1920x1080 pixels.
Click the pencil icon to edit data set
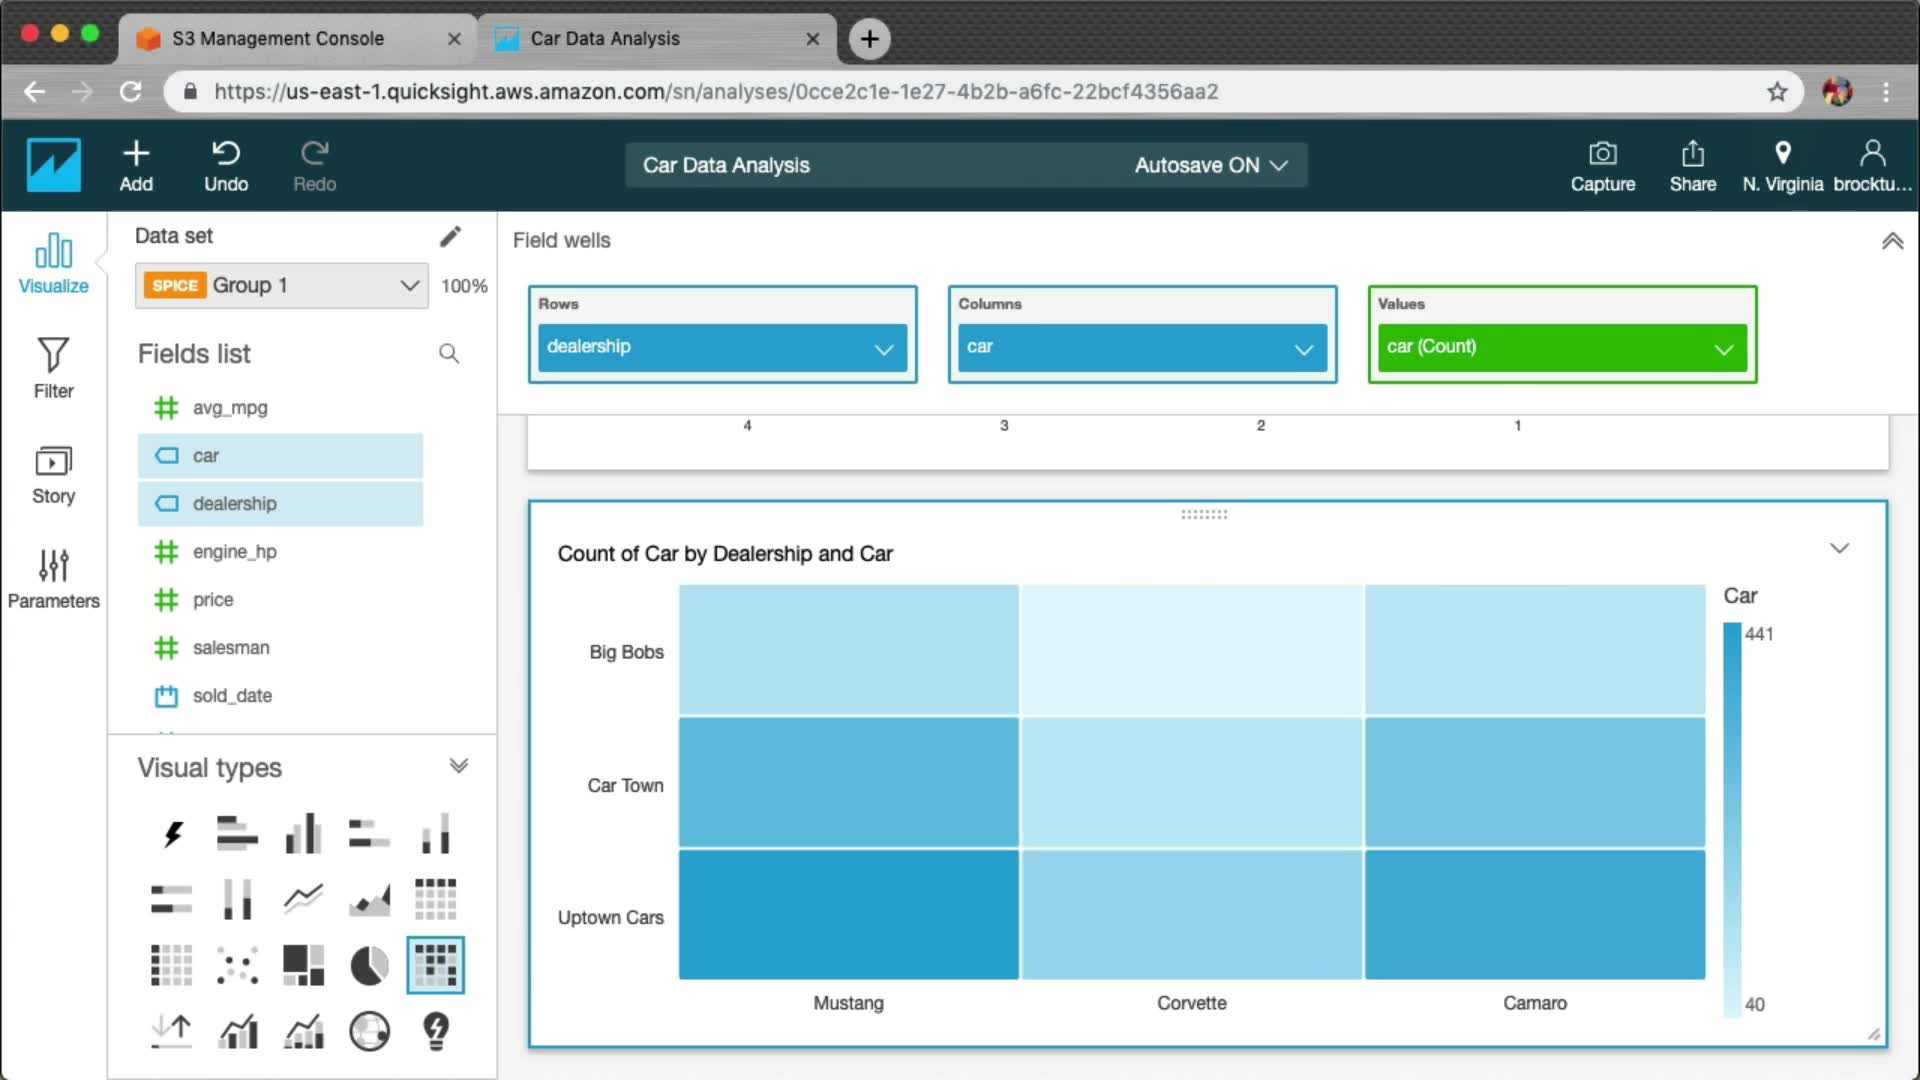click(x=450, y=236)
